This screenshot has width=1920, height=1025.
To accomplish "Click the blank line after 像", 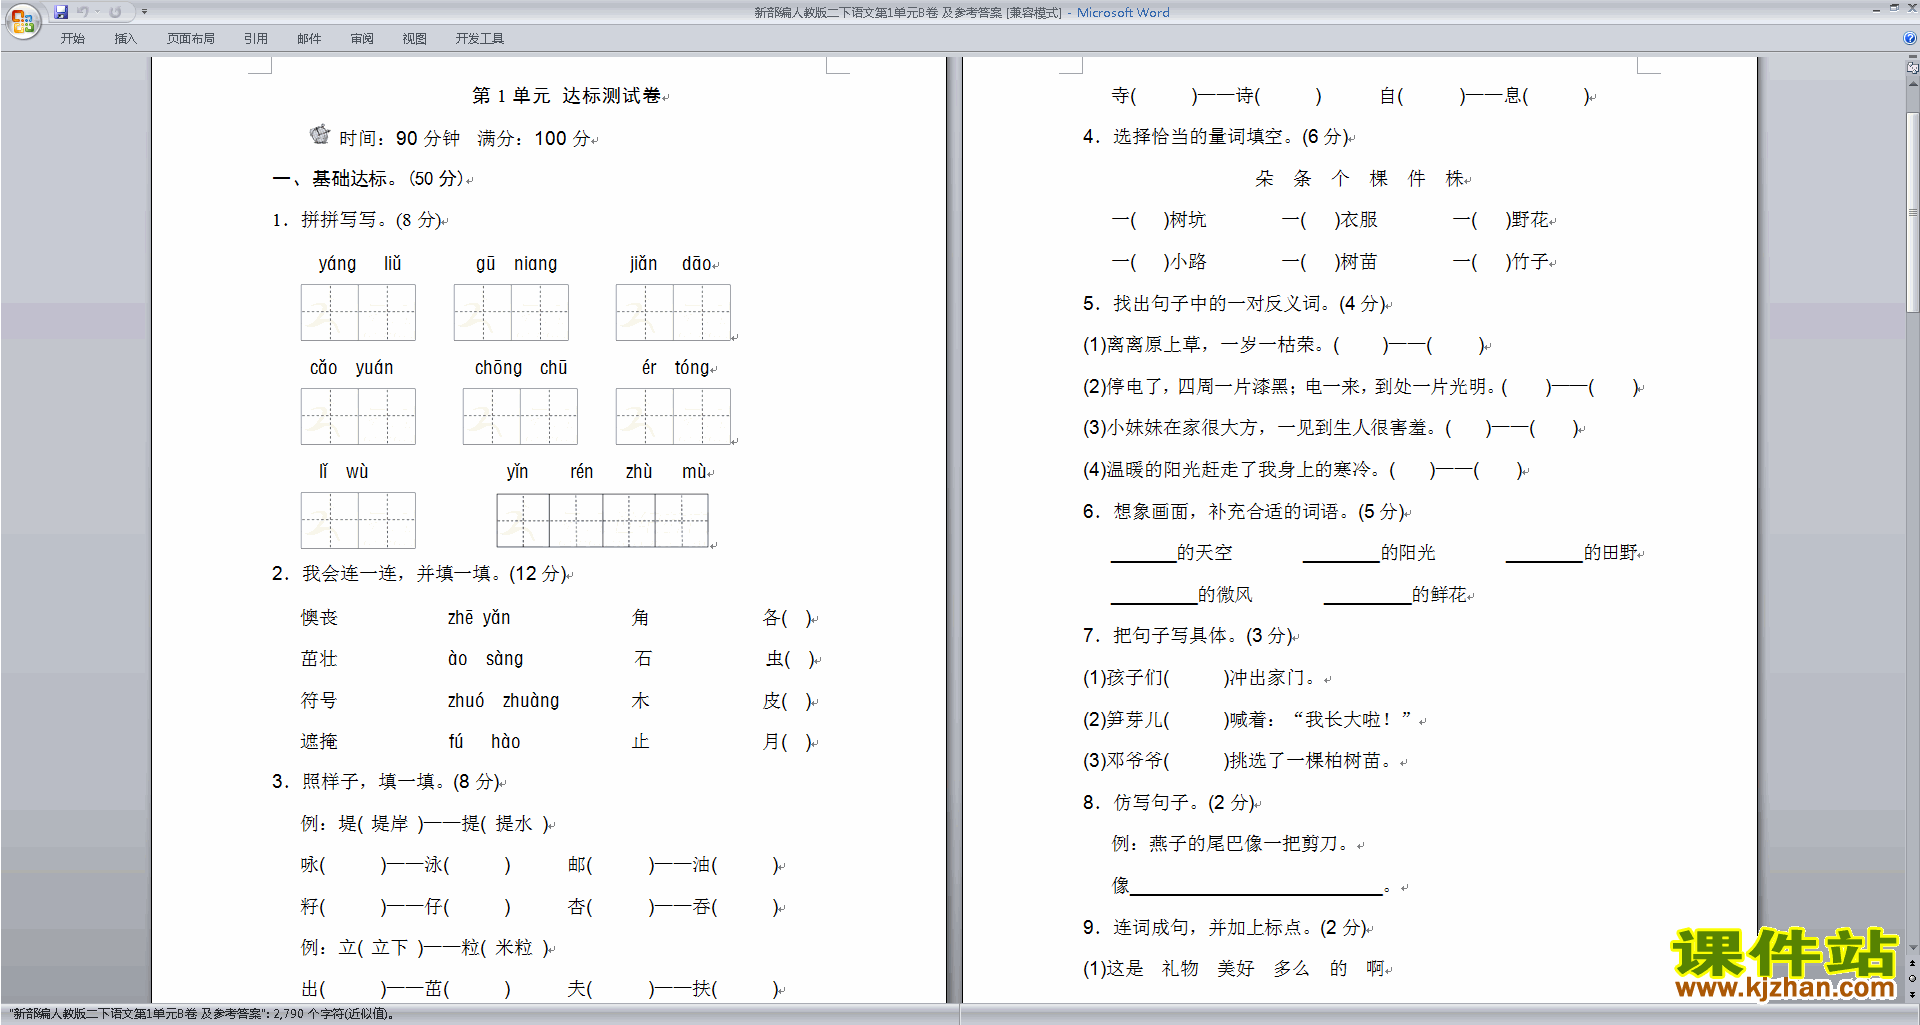I will pos(1257,886).
